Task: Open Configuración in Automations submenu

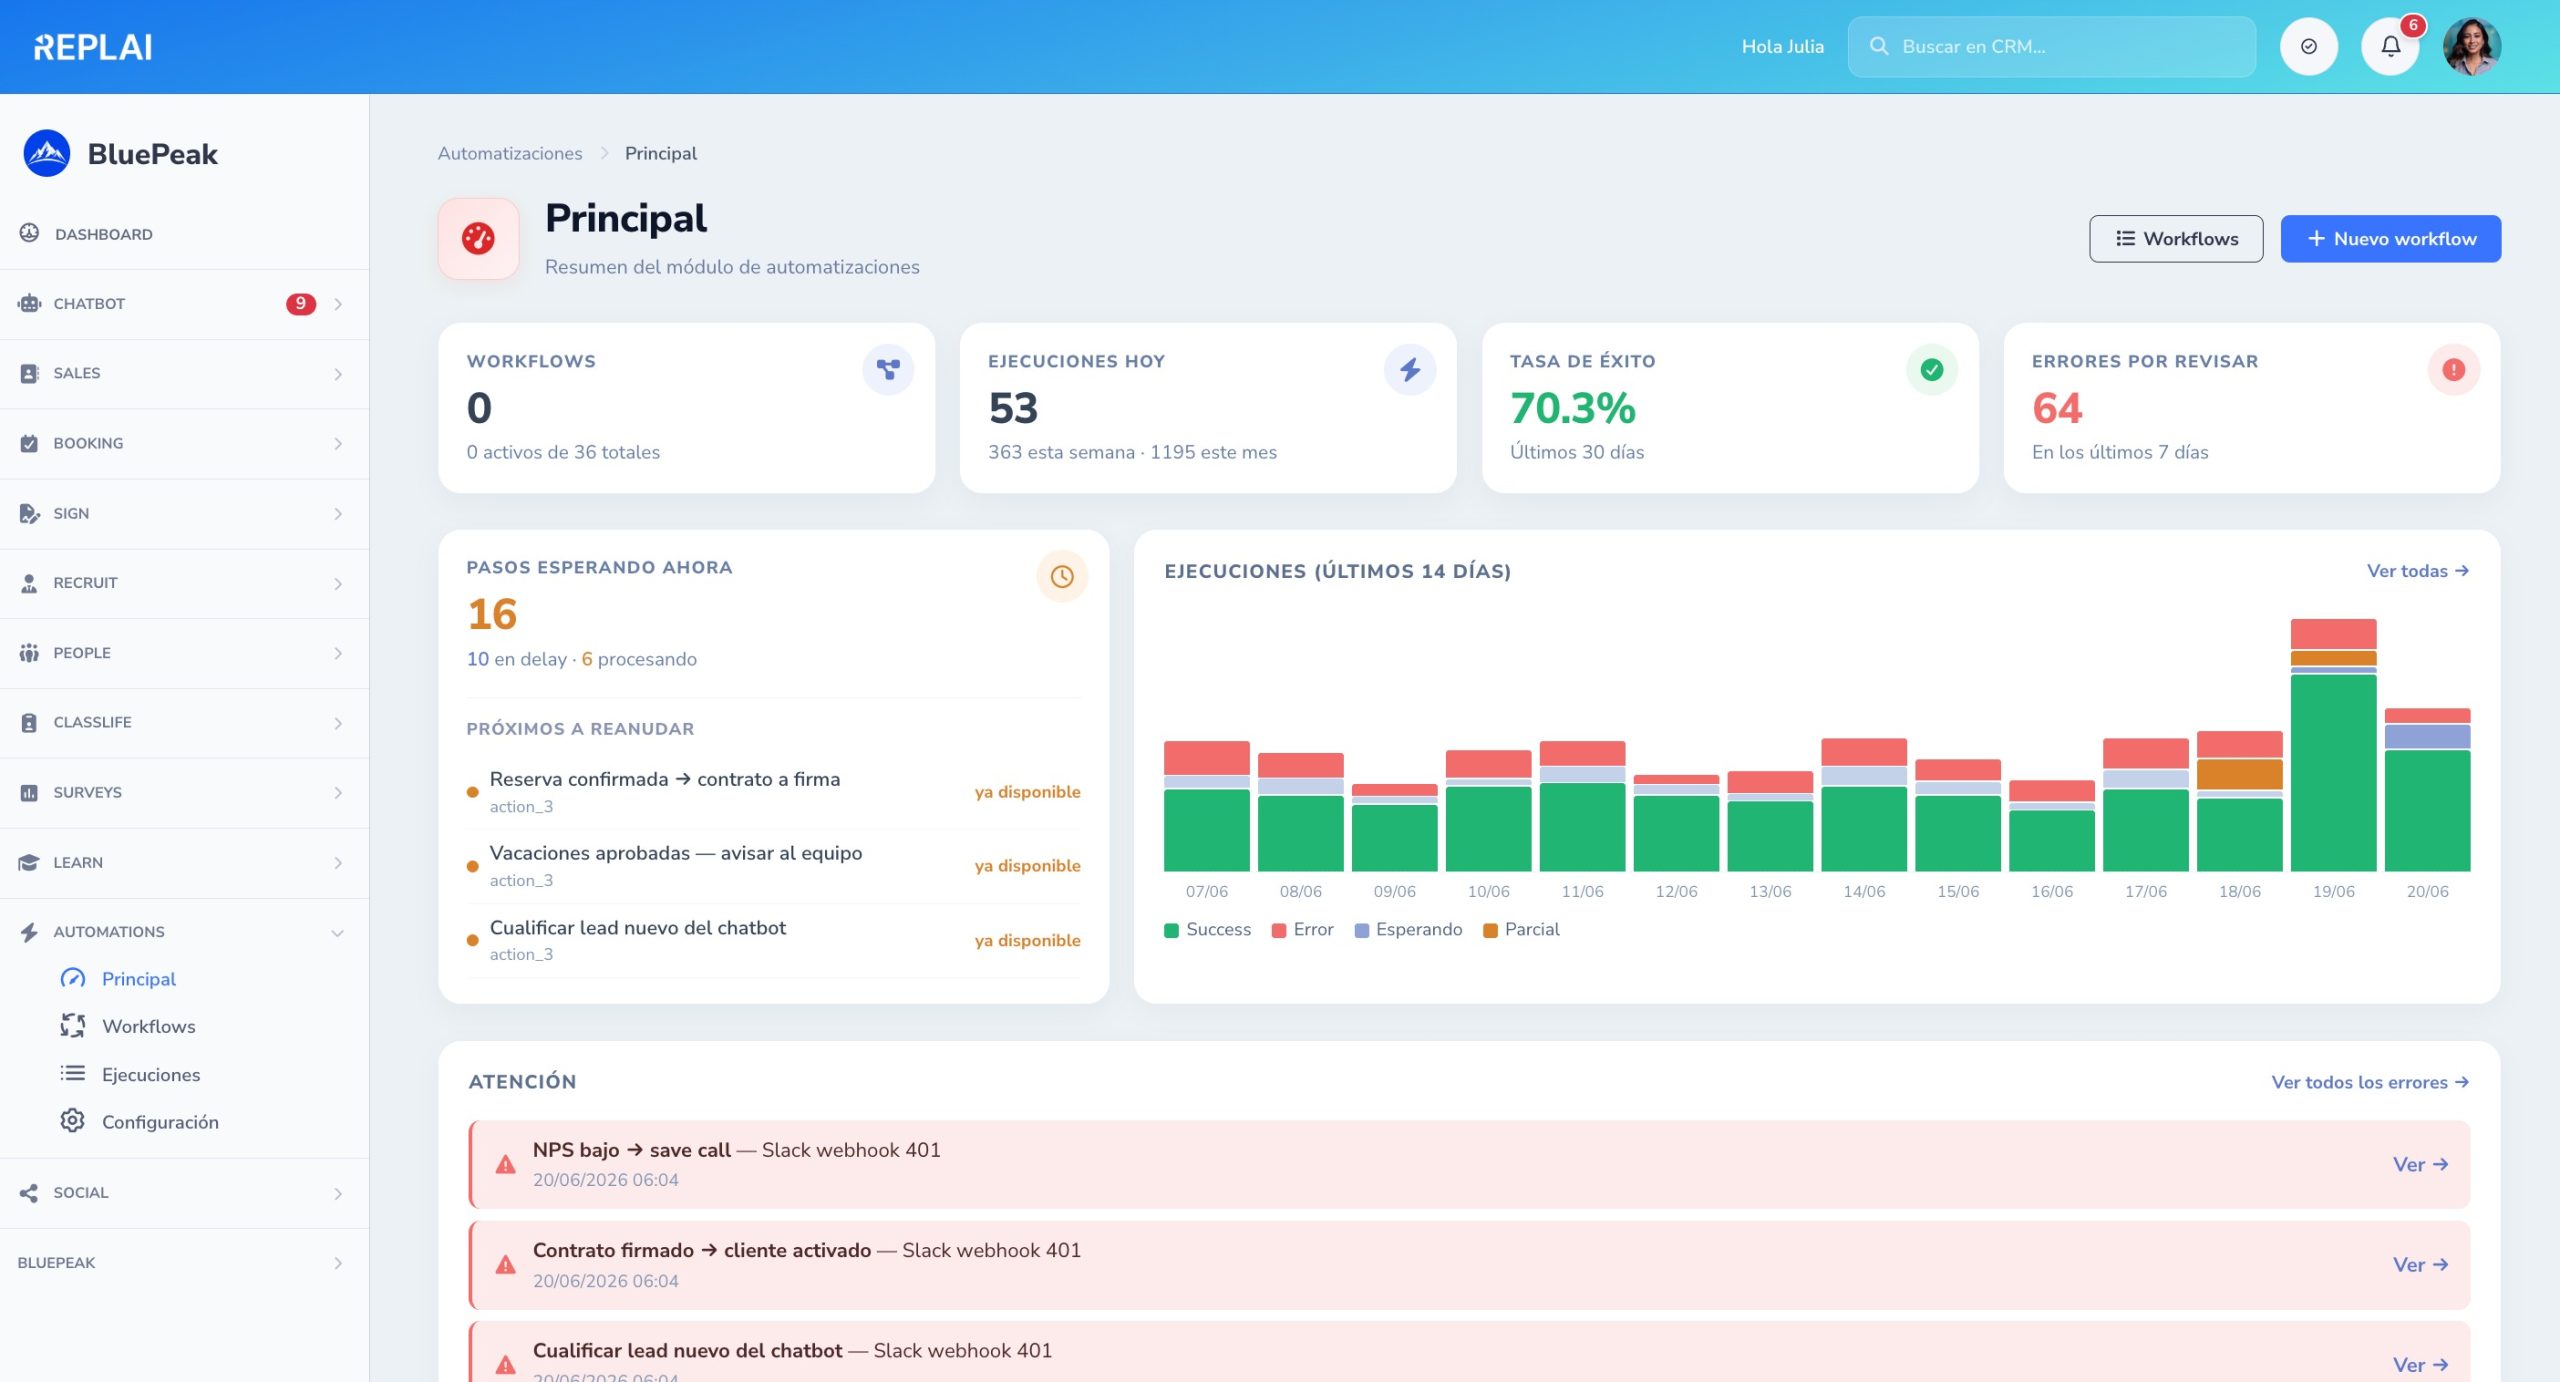Action: [x=160, y=1121]
